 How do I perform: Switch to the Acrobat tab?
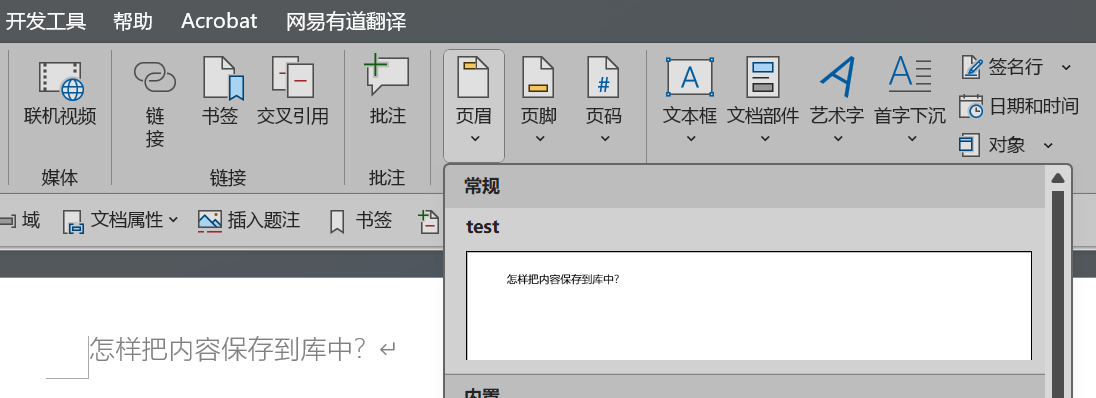pos(219,21)
